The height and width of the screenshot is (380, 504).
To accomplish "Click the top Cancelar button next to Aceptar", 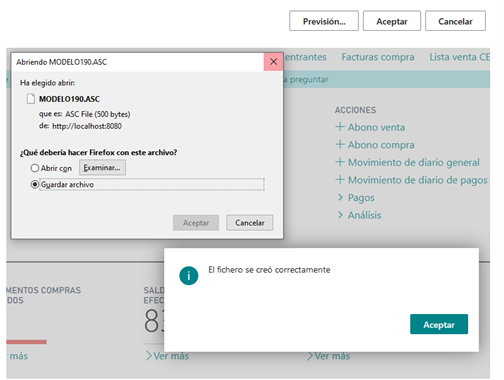I will click(455, 21).
